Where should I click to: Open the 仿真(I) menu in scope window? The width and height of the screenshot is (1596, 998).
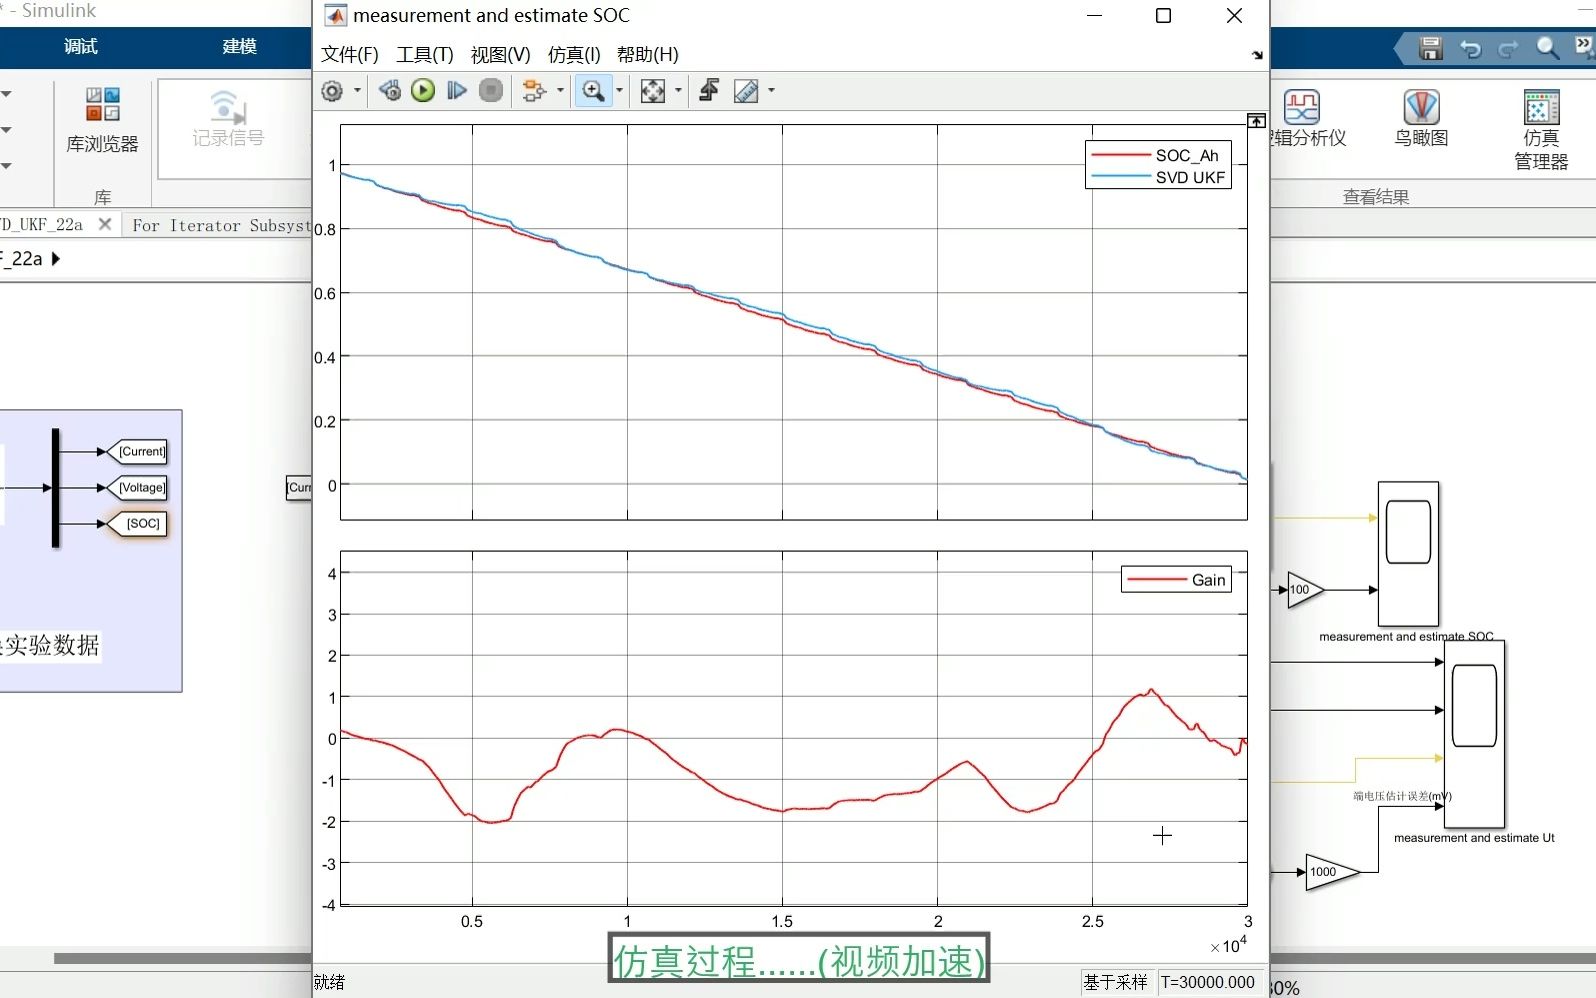tap(574, 54)
